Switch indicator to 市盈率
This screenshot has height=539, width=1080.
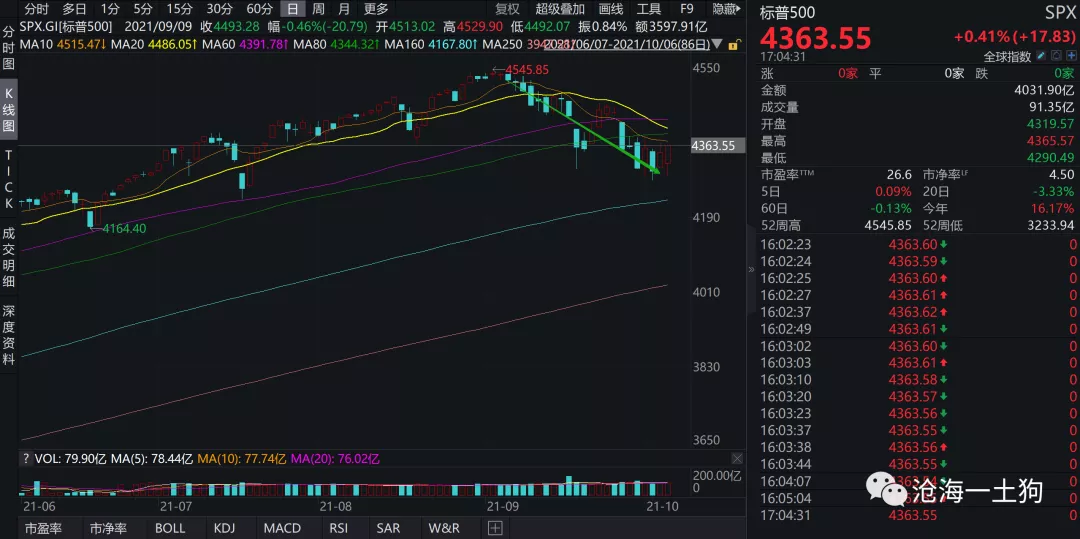[43, 528]
